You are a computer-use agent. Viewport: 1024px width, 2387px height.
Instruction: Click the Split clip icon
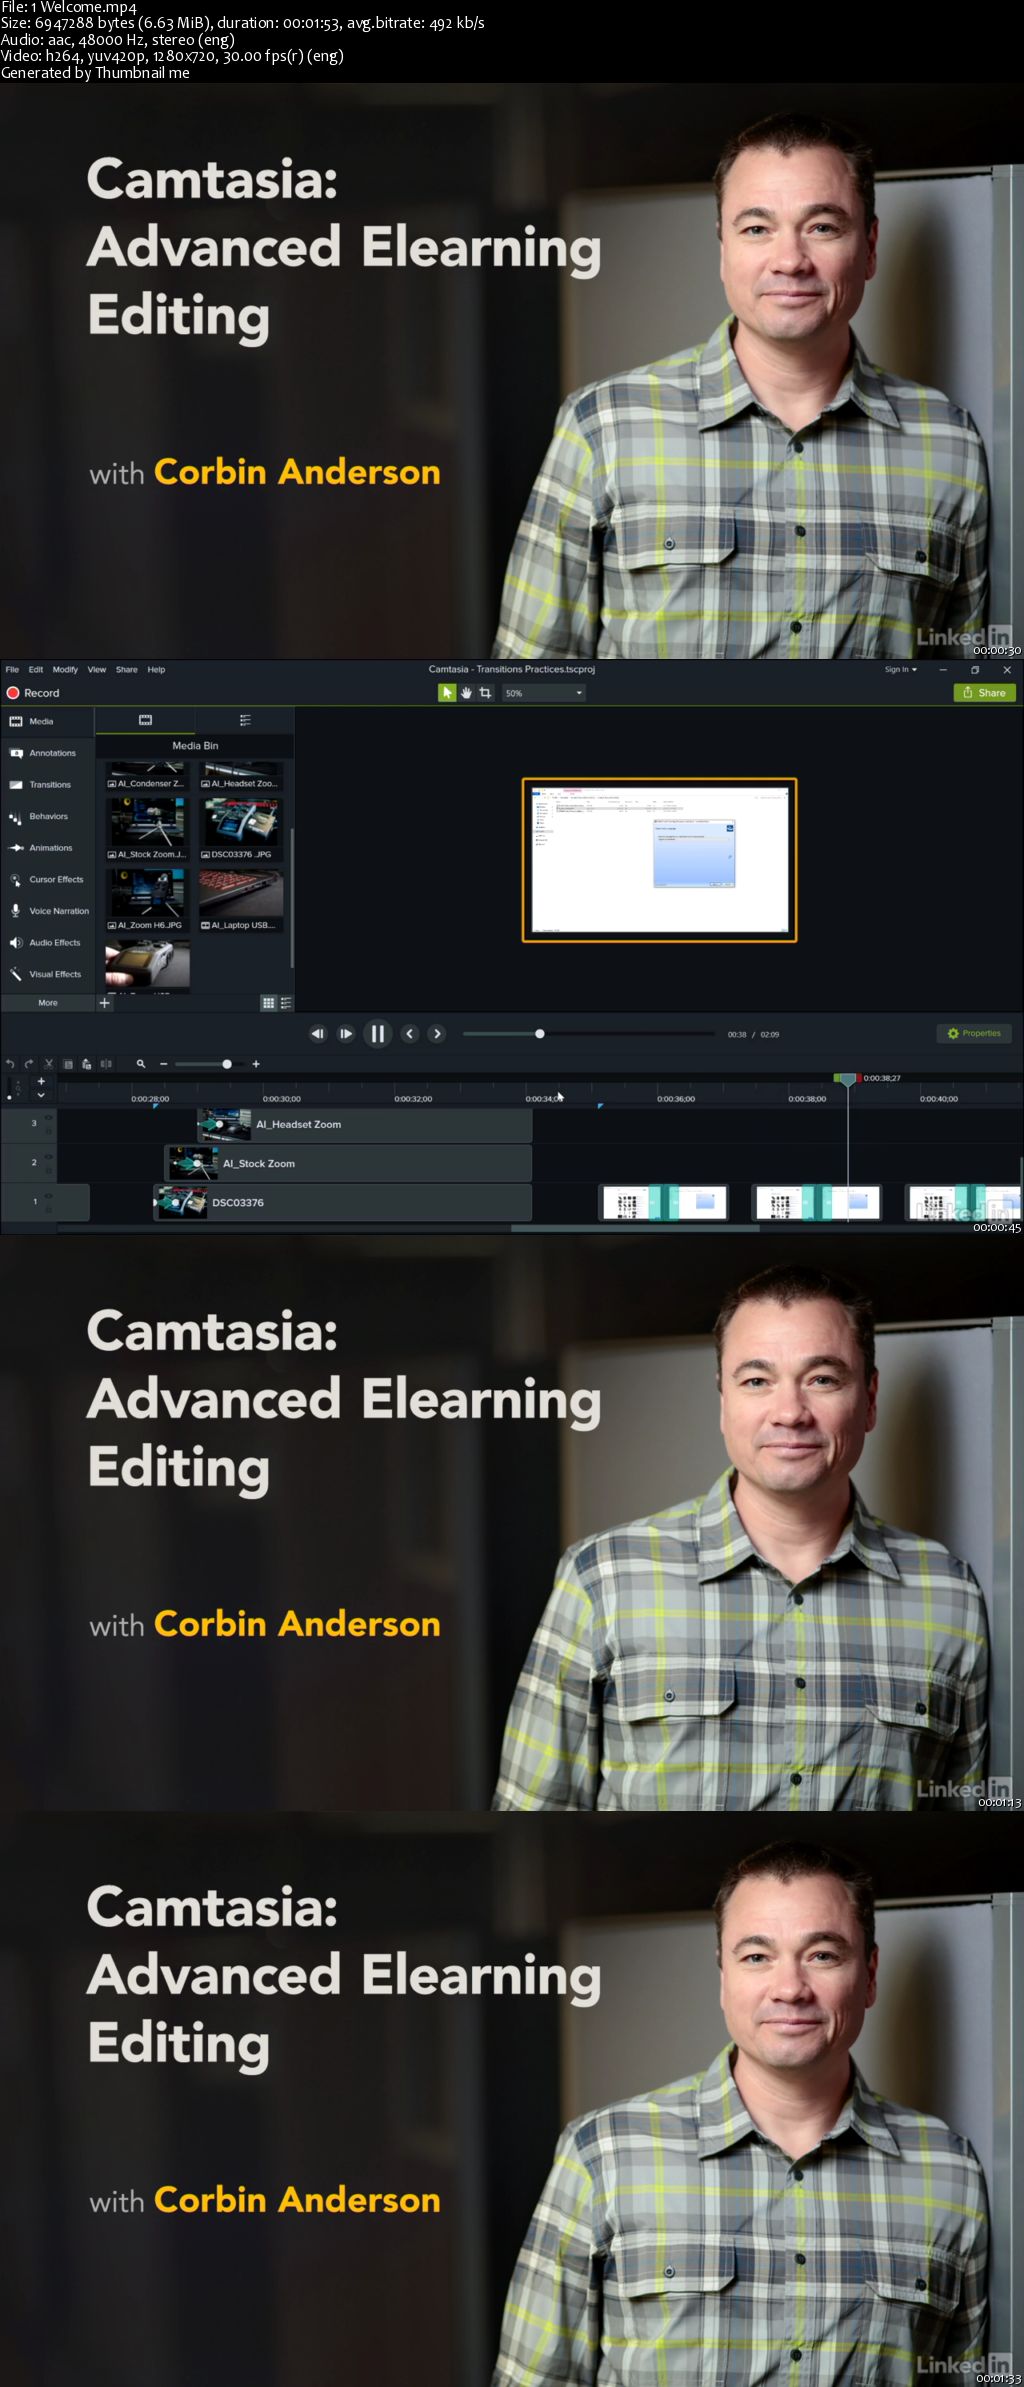click(106, 1064)
